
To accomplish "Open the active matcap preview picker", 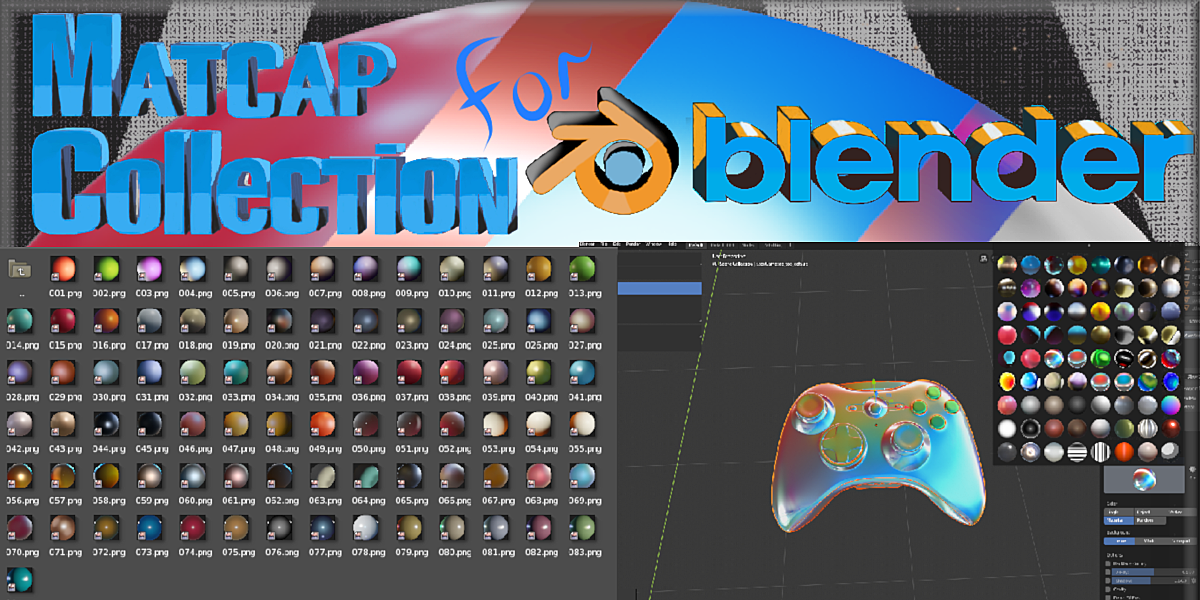I will click(1144, 479).
